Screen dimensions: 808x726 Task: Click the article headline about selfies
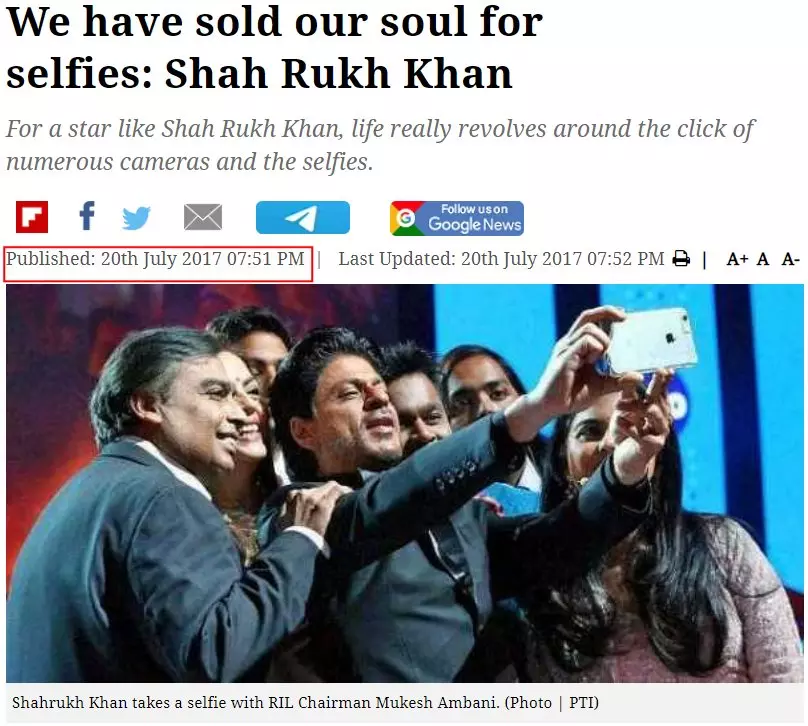tap(274, 48)
